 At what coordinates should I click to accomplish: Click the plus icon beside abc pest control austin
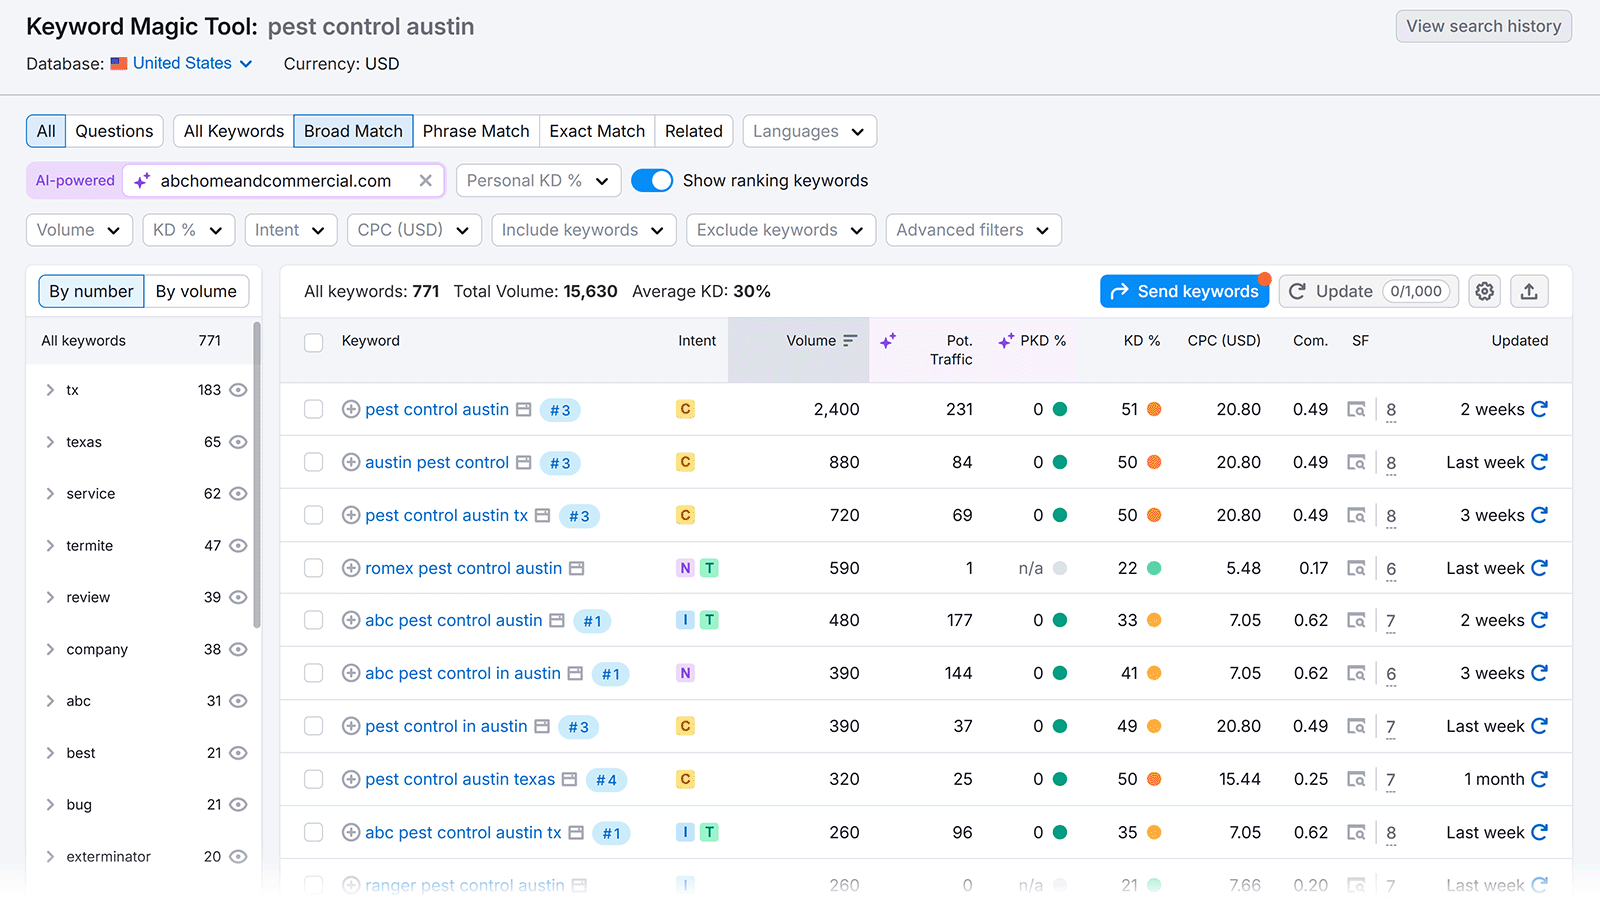[351, 620]
